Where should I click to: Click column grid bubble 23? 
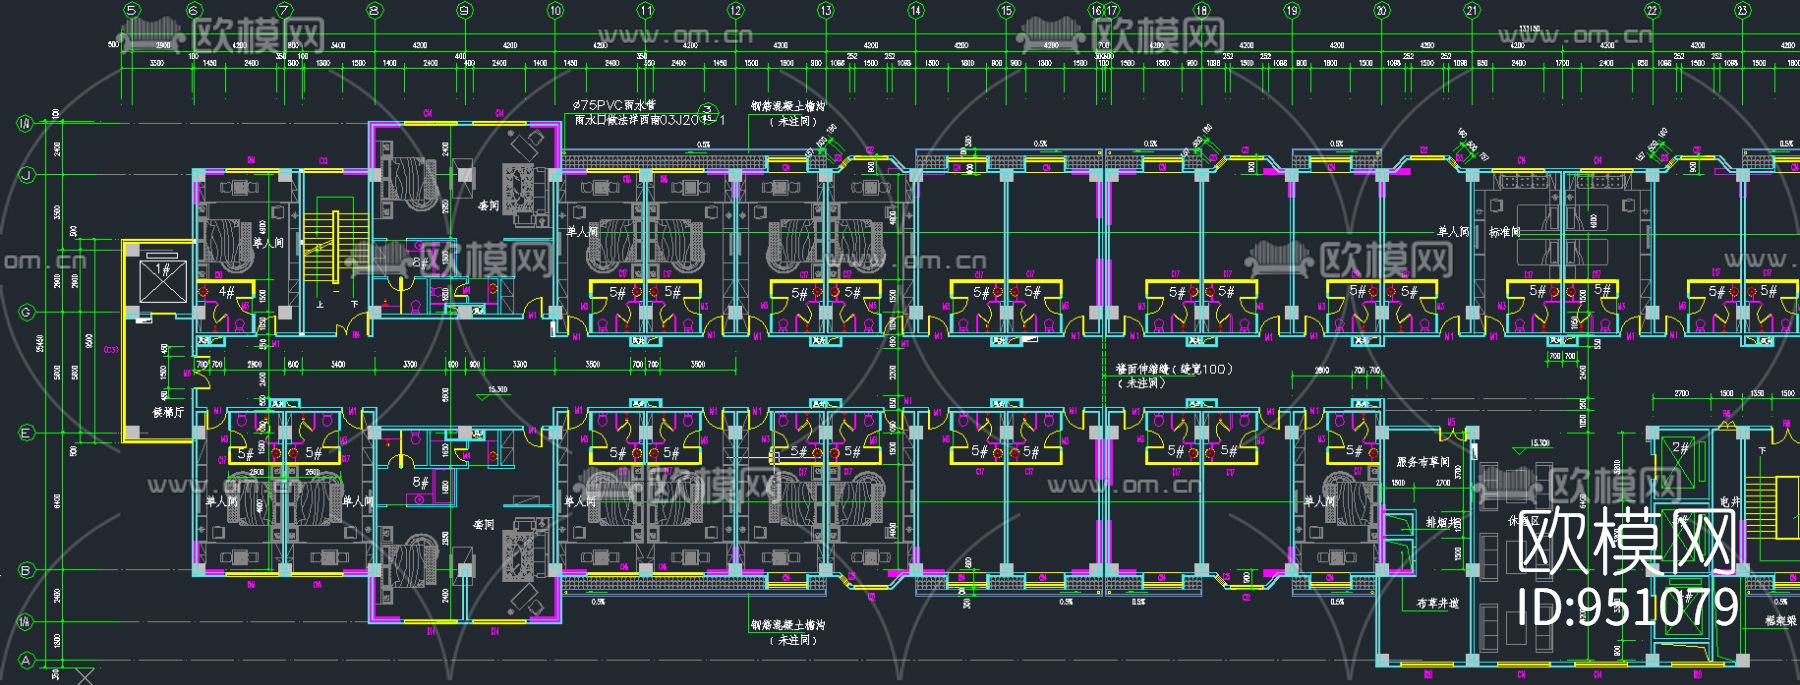click(1742, 10)
